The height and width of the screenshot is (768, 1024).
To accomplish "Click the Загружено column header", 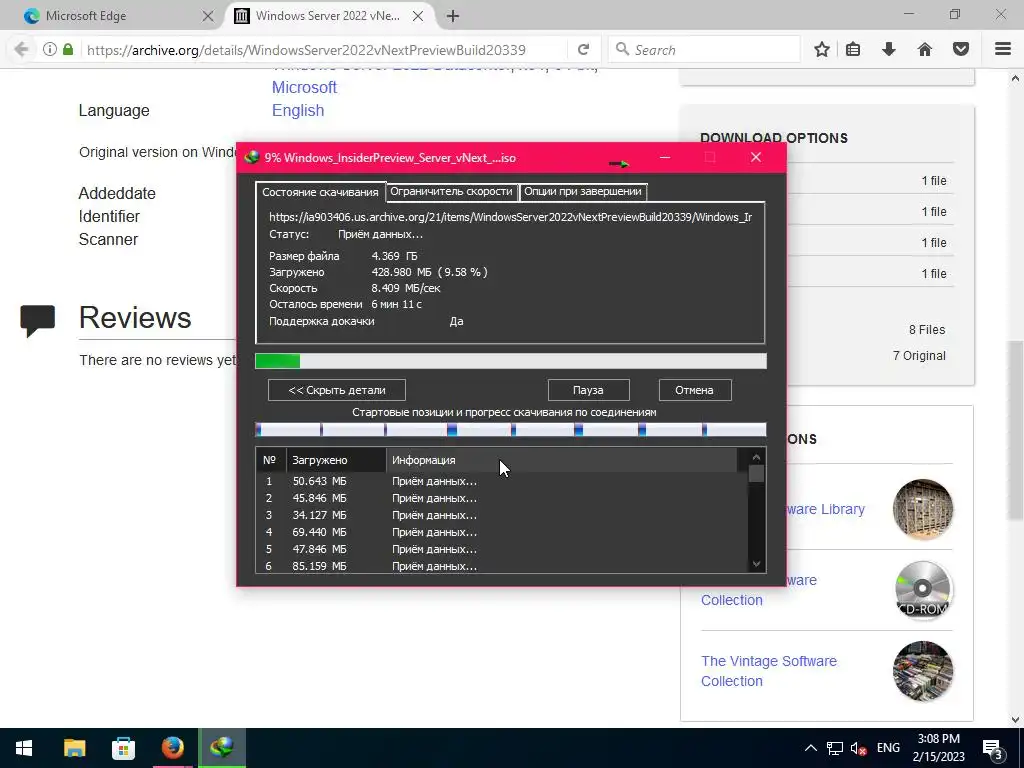I will [336, 460].
